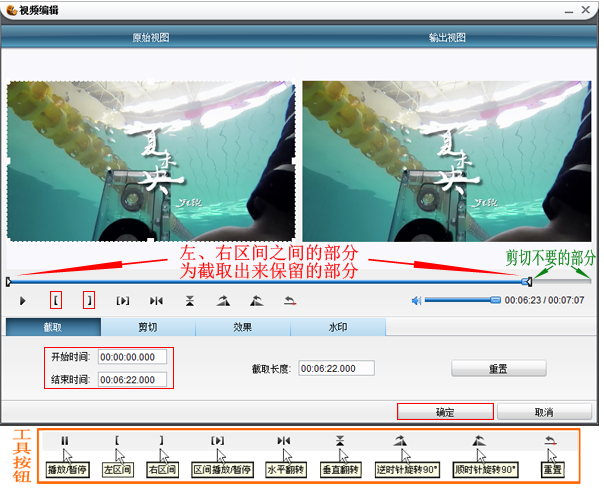Click the 输出视图 header label
Viewport: 604px width, 492px height.
[x=447, y=37]
